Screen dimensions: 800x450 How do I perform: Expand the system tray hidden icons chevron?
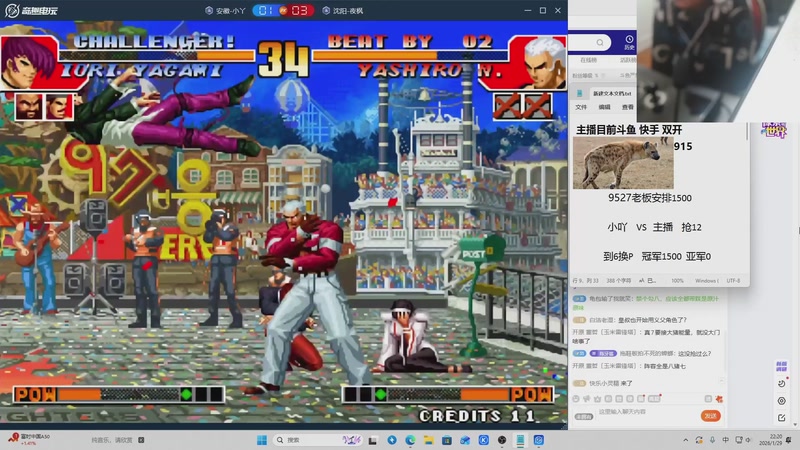pos(686,440)
